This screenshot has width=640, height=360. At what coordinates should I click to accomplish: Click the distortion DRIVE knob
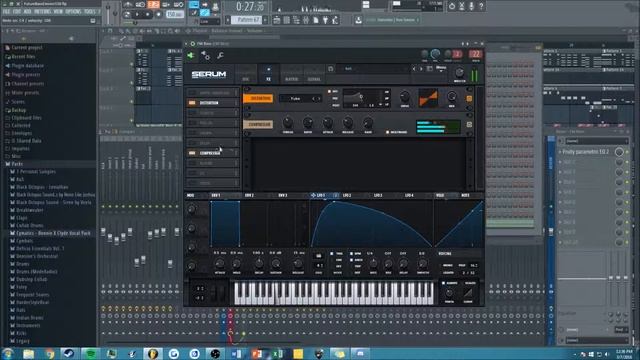coord(404,97)
